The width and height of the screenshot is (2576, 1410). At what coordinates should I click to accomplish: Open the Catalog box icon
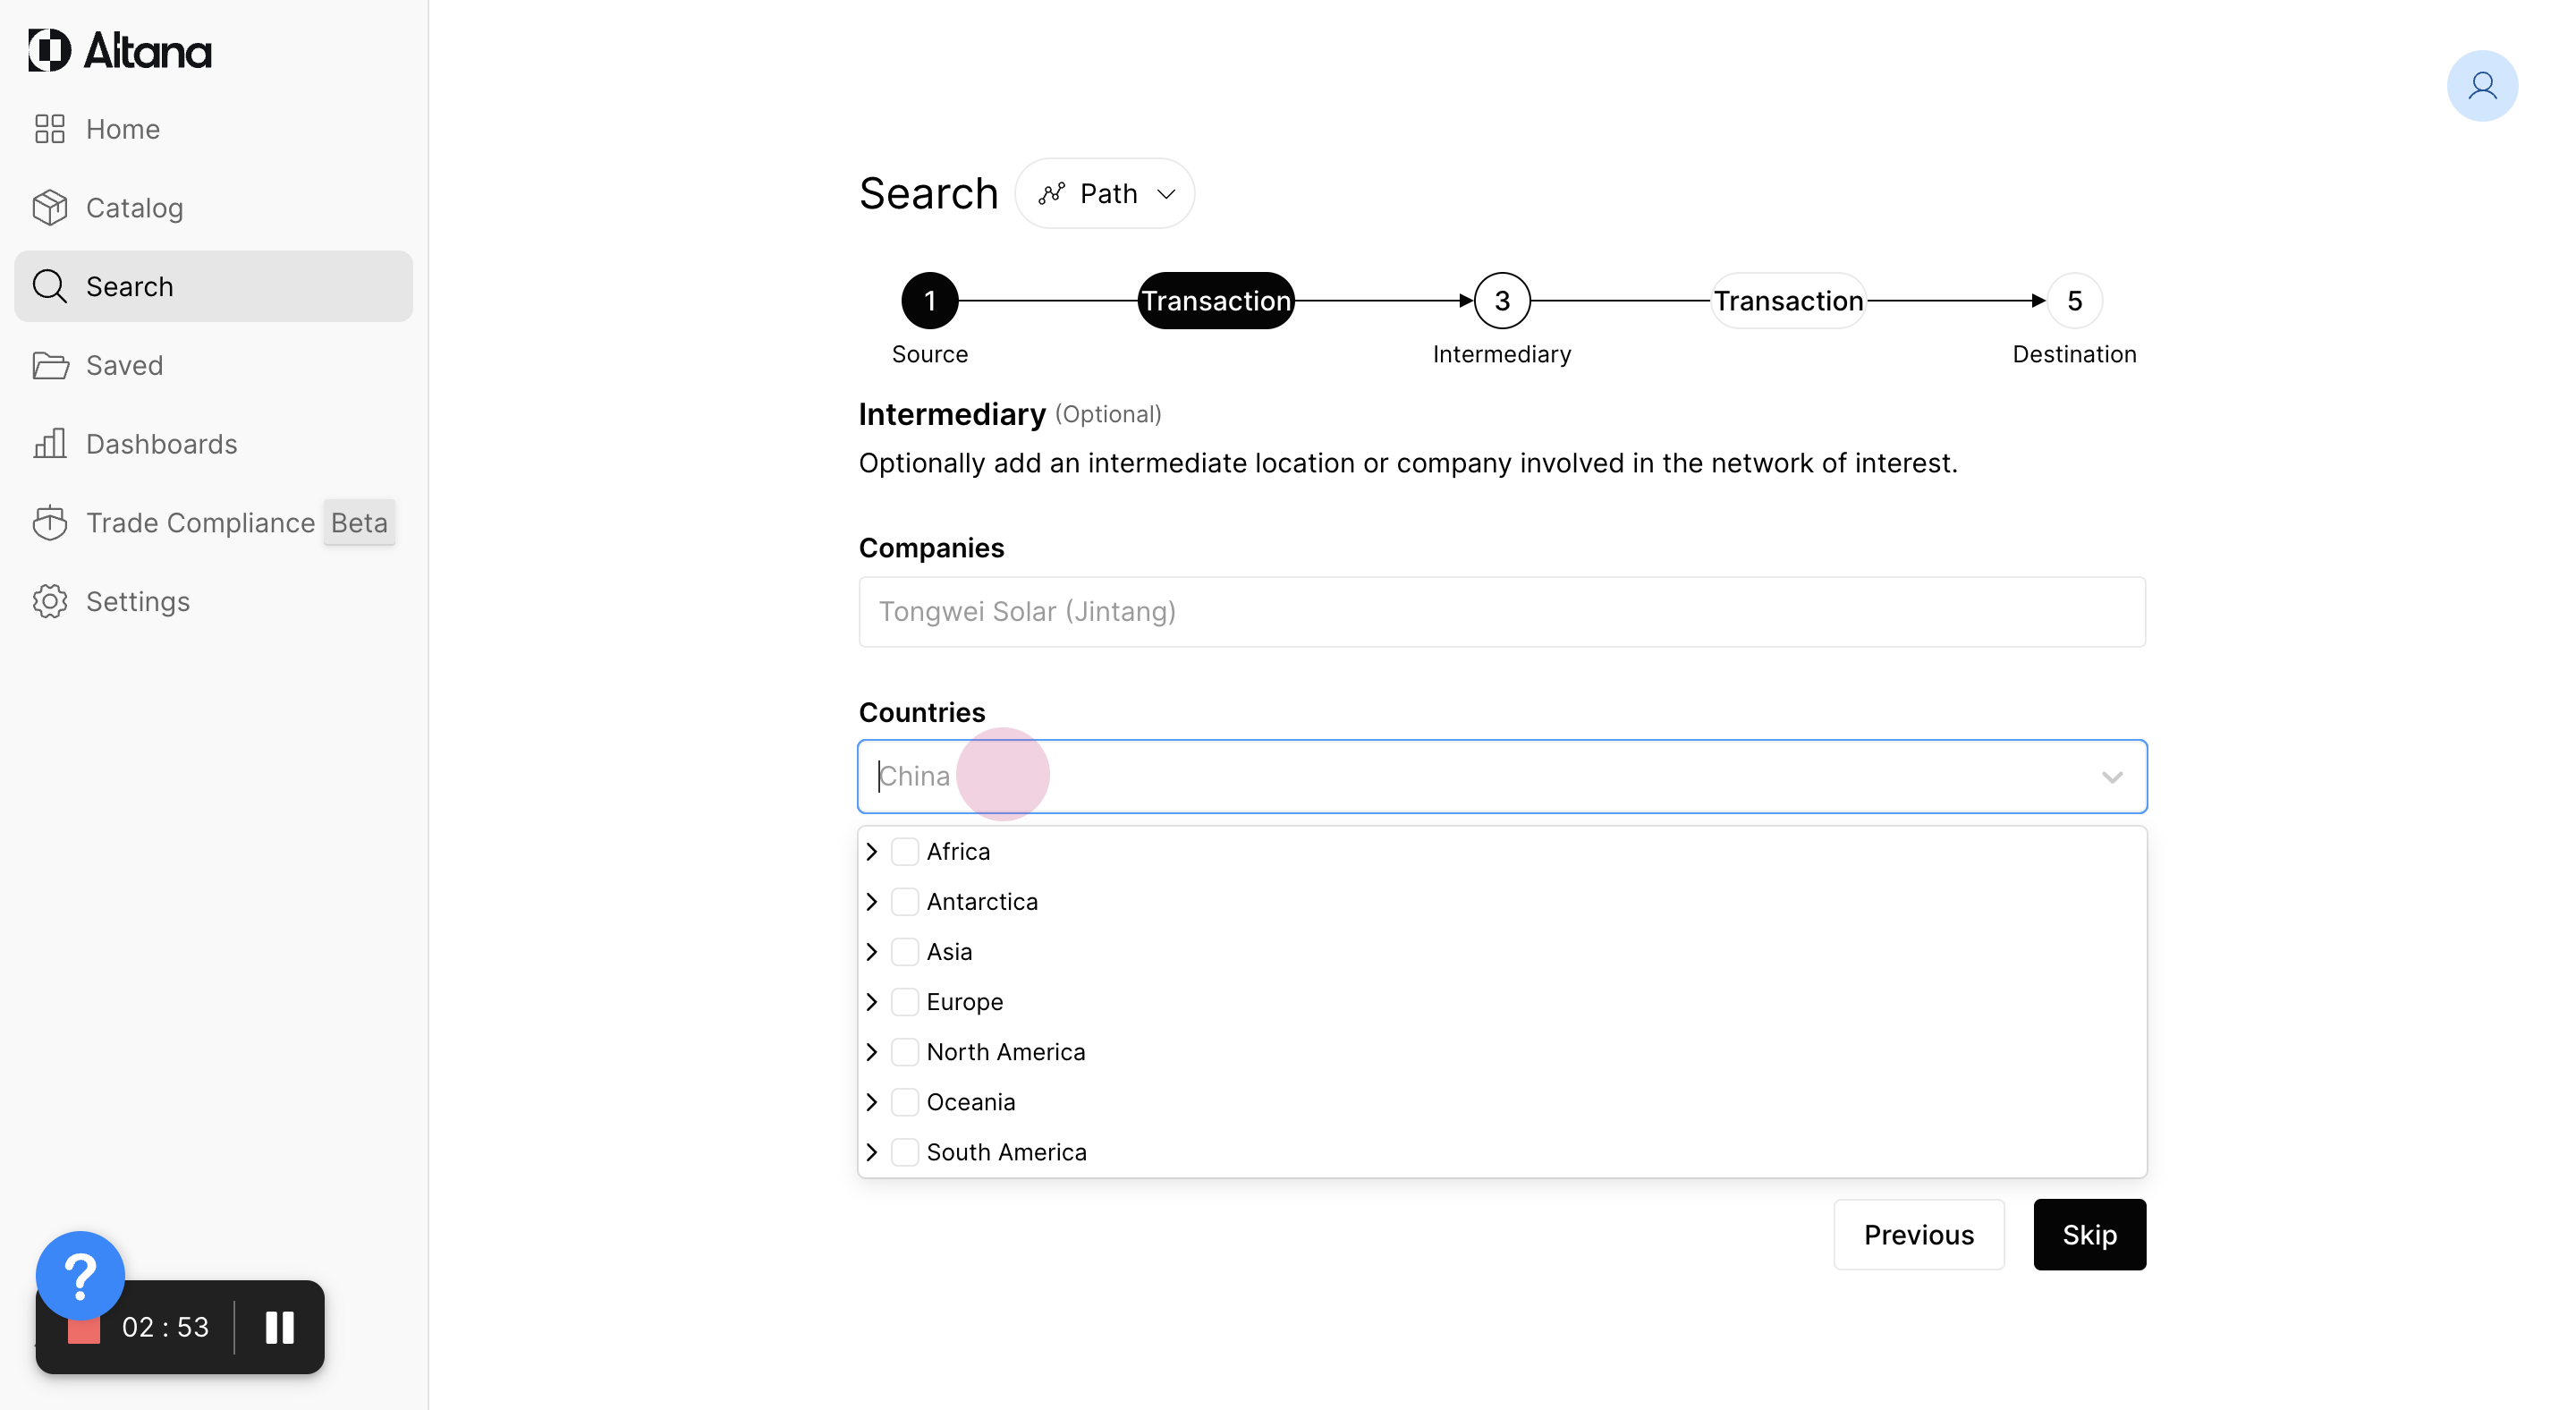point(50,208)
